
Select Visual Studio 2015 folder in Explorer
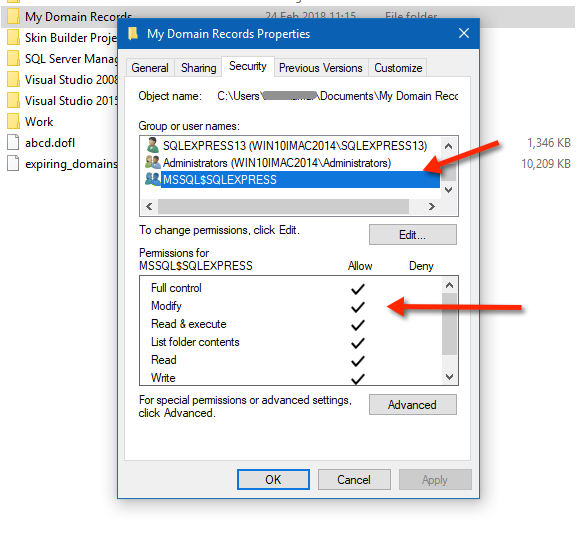pos(70,101)
